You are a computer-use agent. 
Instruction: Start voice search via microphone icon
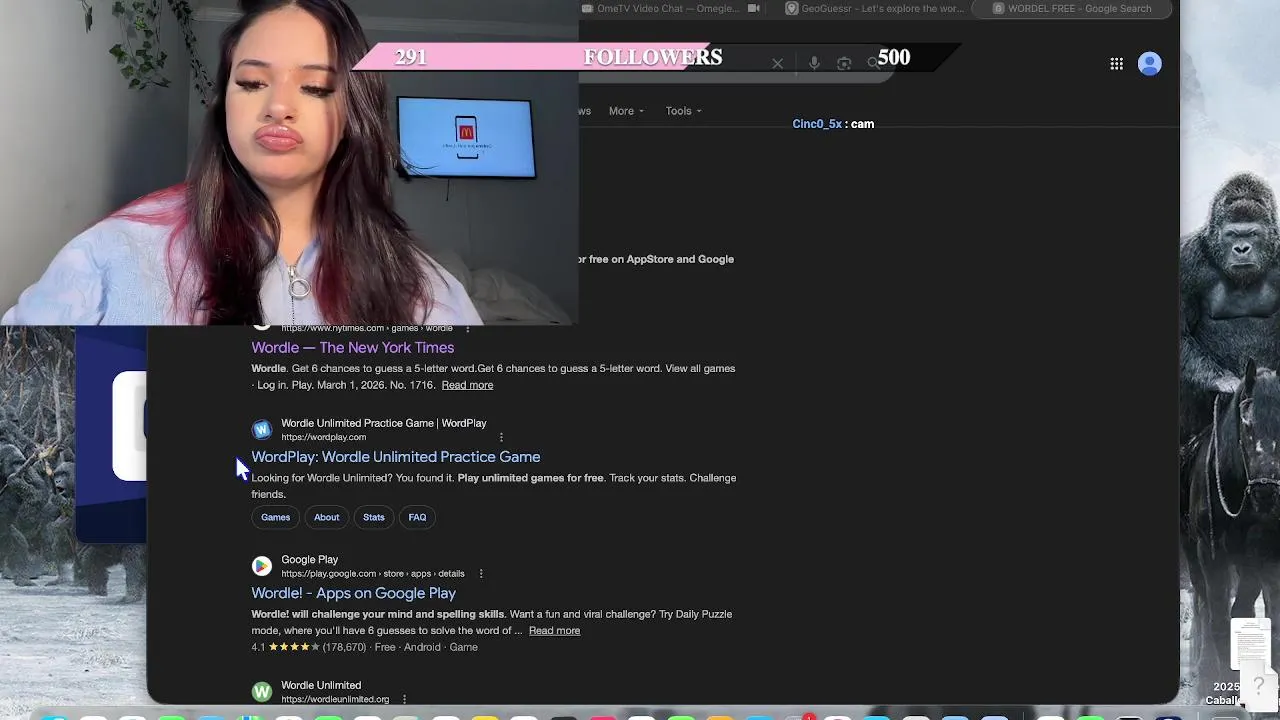(x=814, y=64)
